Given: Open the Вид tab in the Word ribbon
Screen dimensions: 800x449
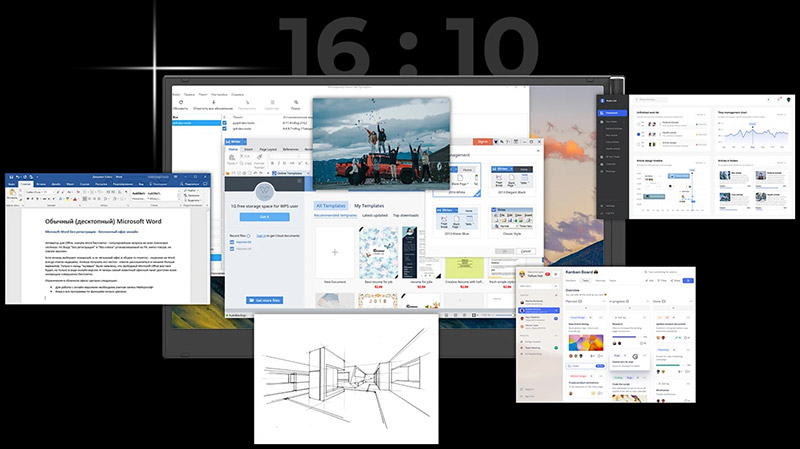Looking at the screenshot, I should pyautogui.click(x=141, y=184).
